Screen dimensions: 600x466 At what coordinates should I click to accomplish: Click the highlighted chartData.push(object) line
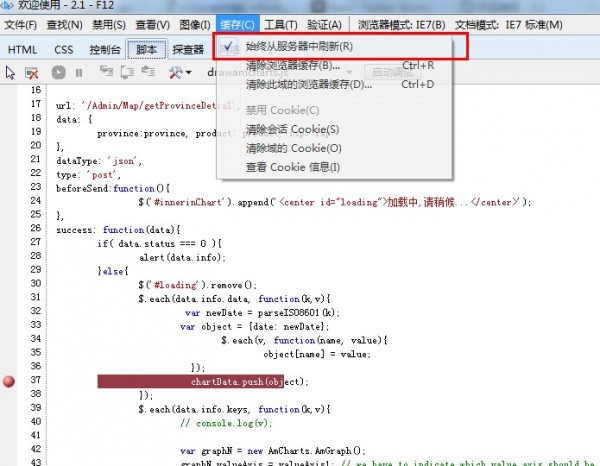(x=202, y=381)
